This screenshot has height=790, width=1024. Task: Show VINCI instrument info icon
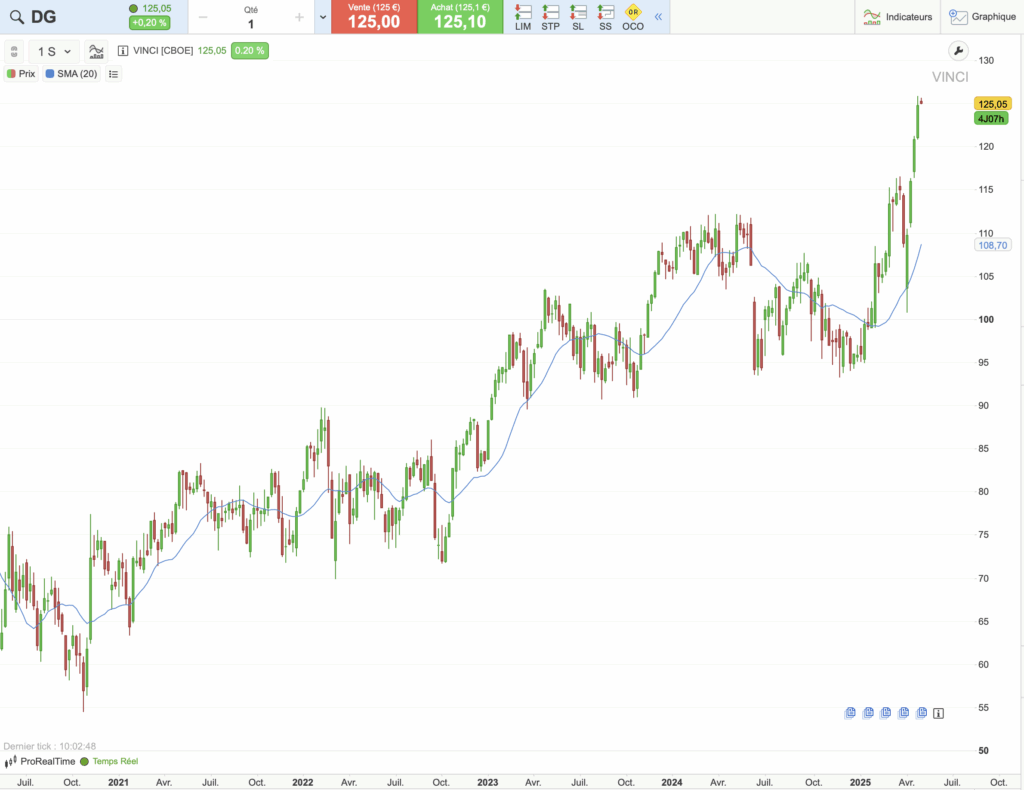tap(123, 51)
